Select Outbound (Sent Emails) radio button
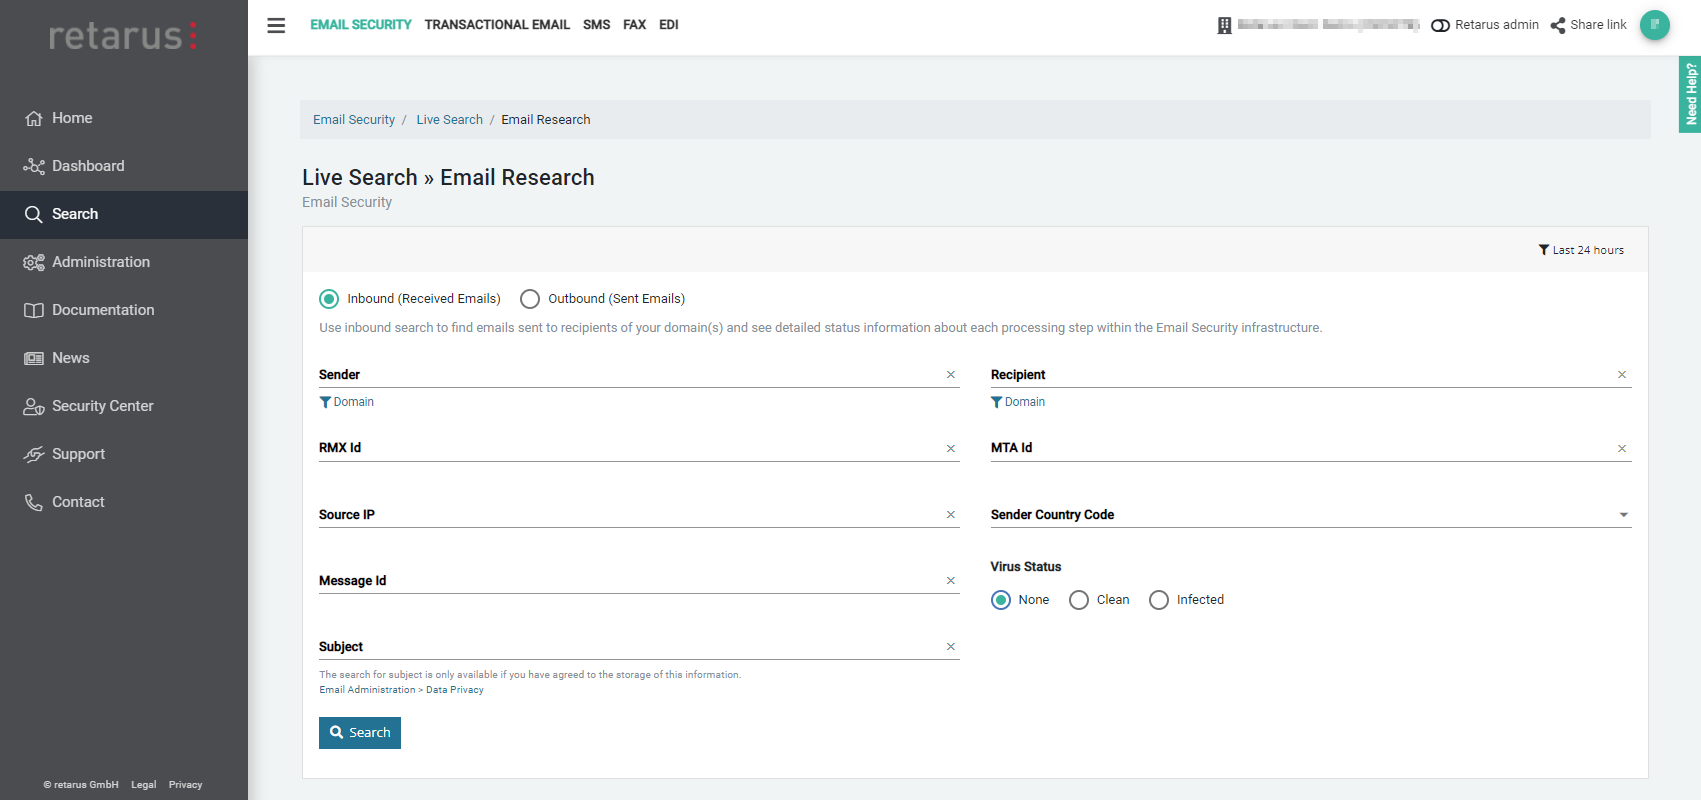Viewport: 1701px width, 800px height. coord(530,299)
